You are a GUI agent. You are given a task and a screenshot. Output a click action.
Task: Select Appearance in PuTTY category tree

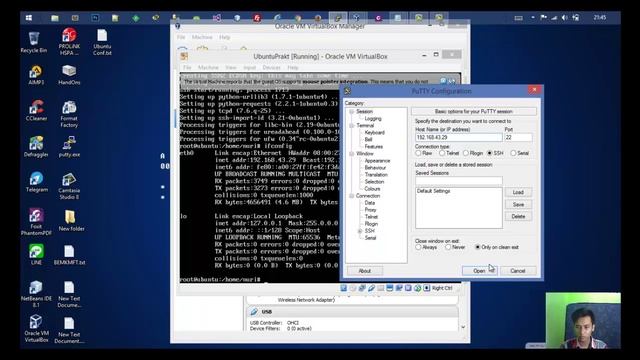coord(377,161)
